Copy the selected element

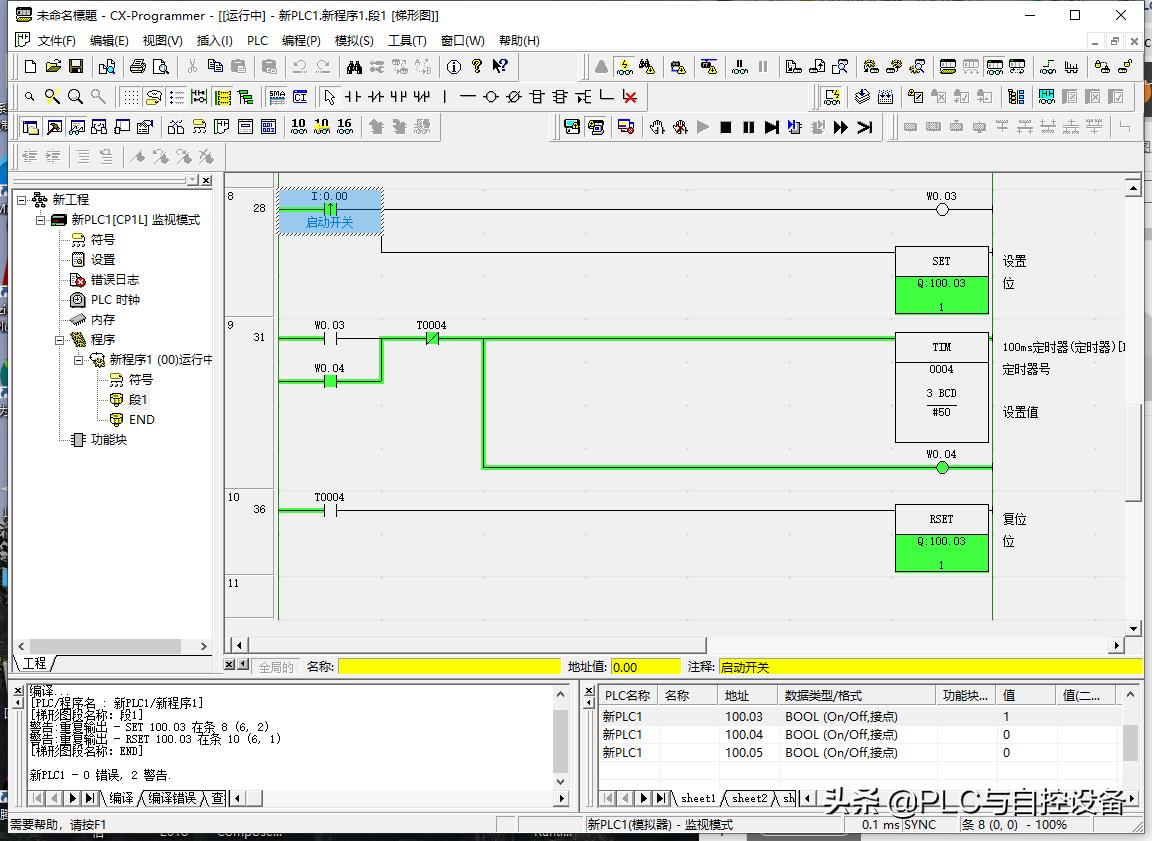pos(215,67)
